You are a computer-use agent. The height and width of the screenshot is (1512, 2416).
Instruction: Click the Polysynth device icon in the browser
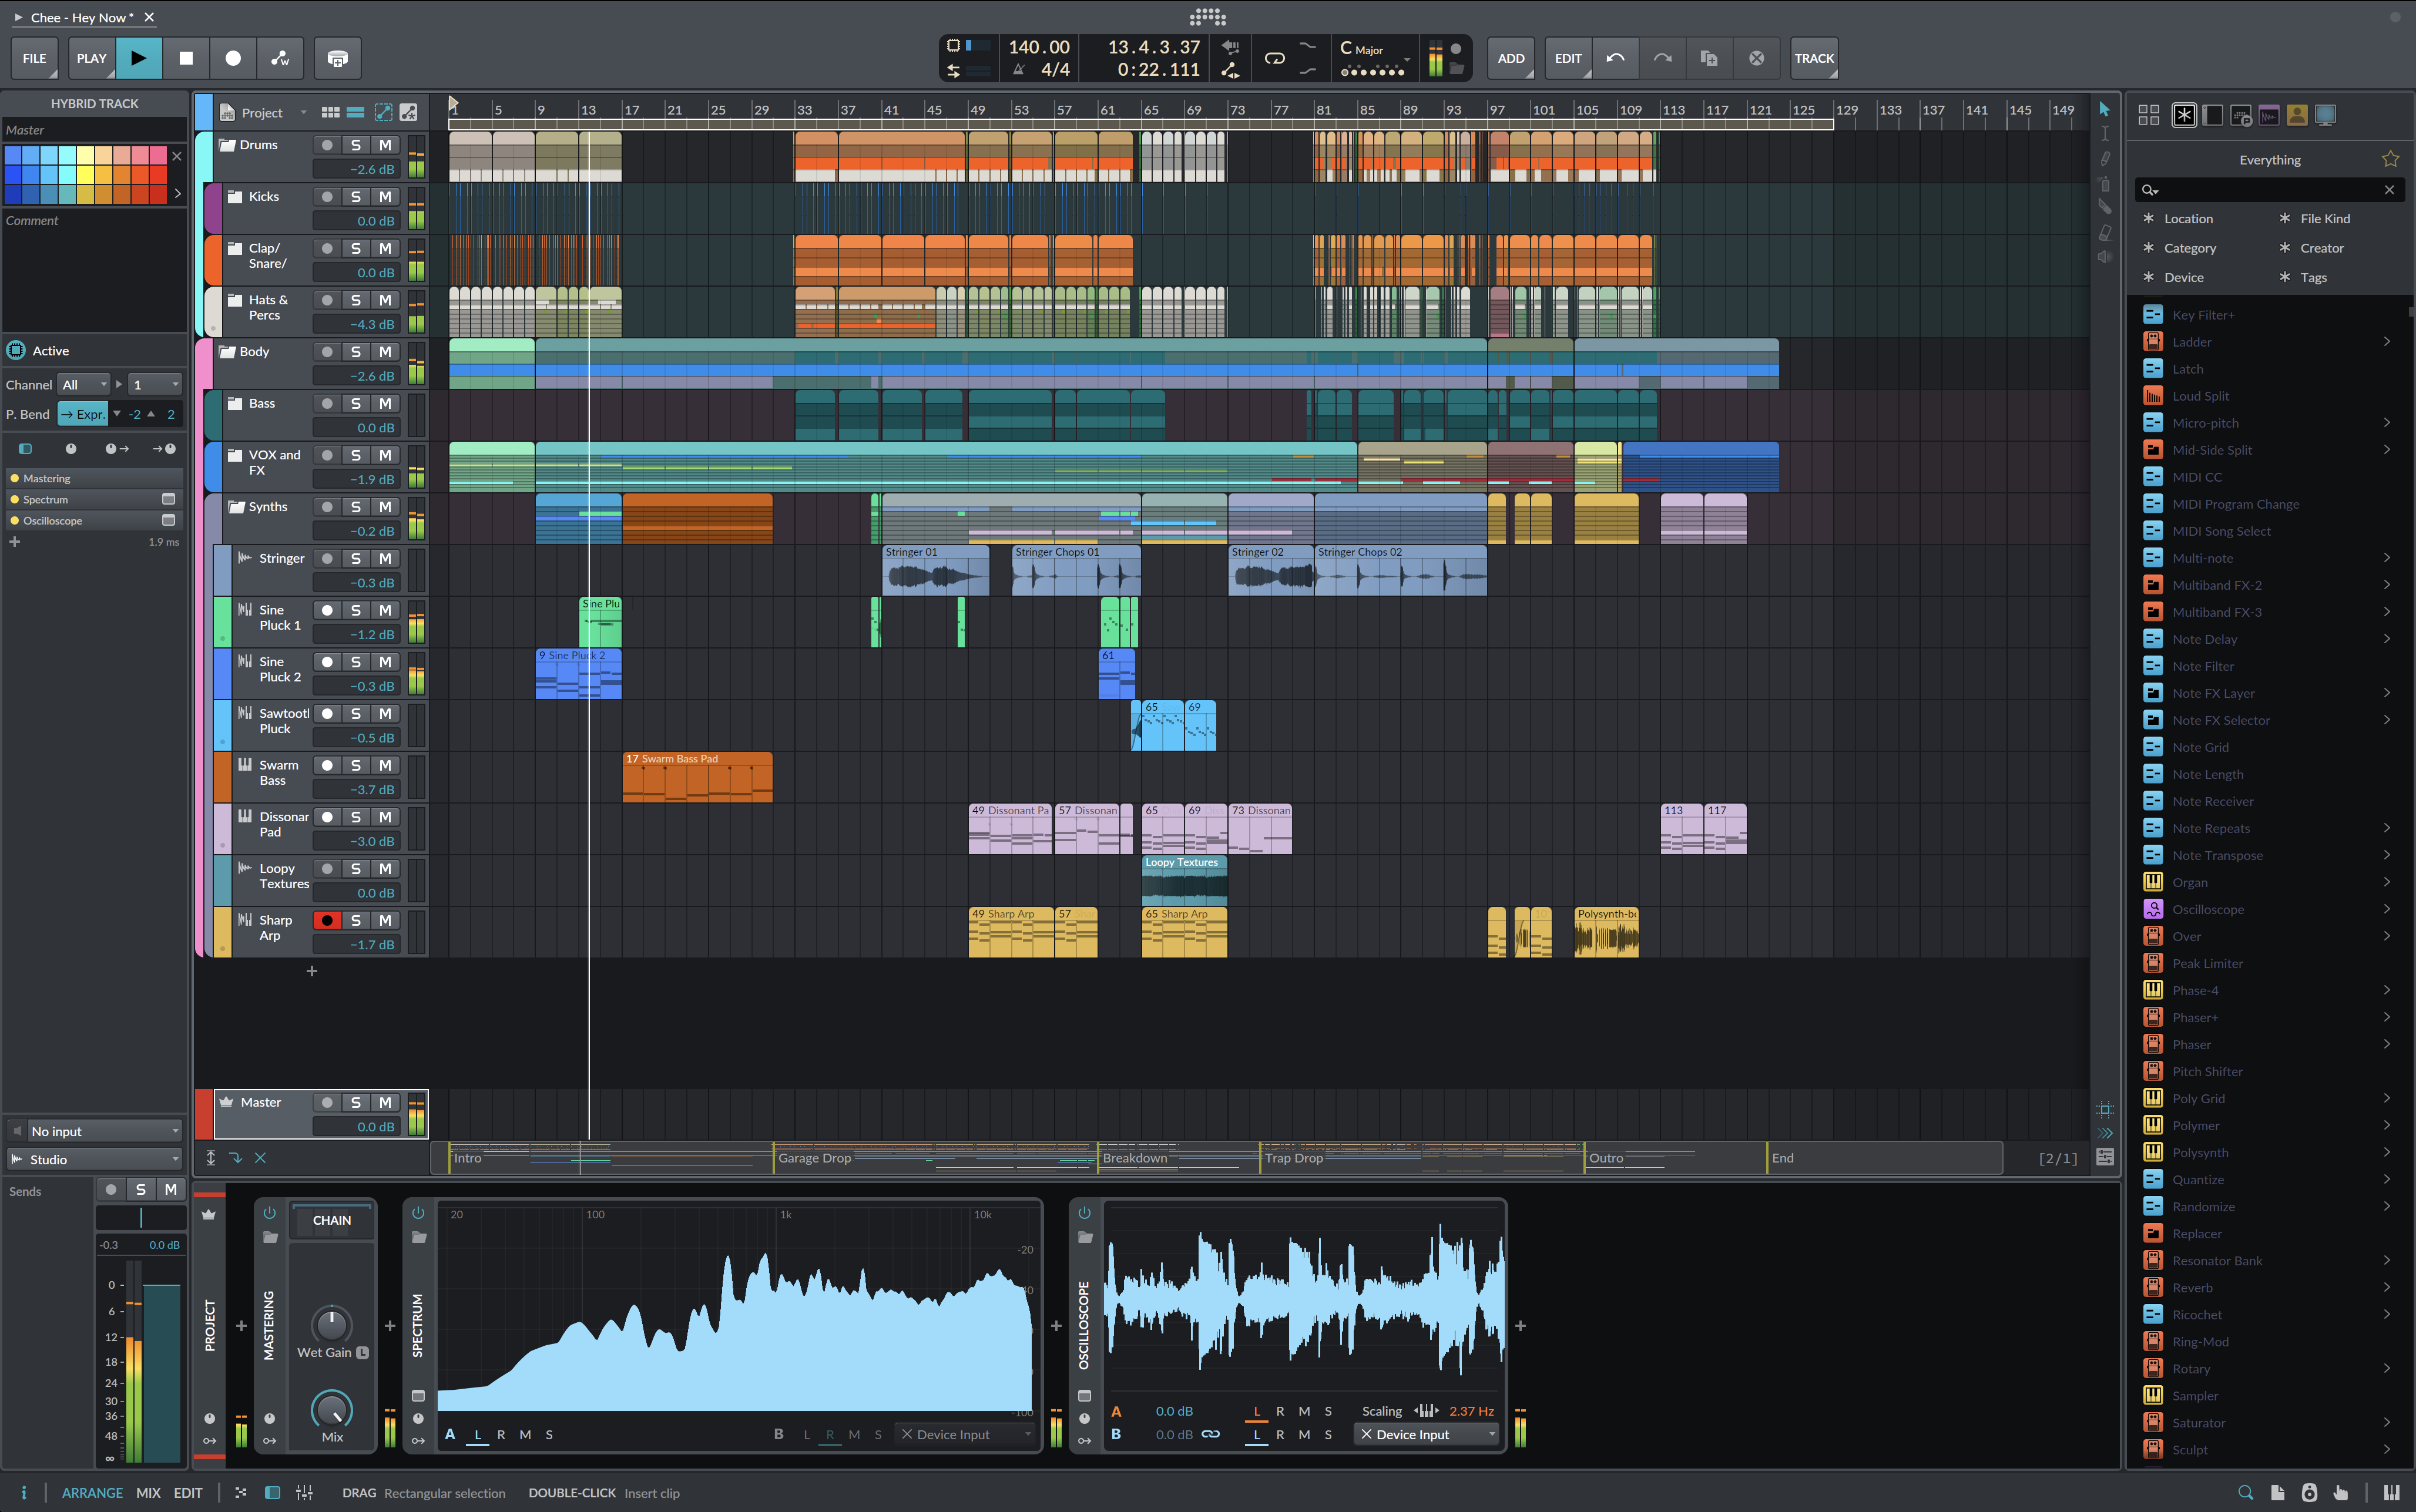[2153, 1152]
